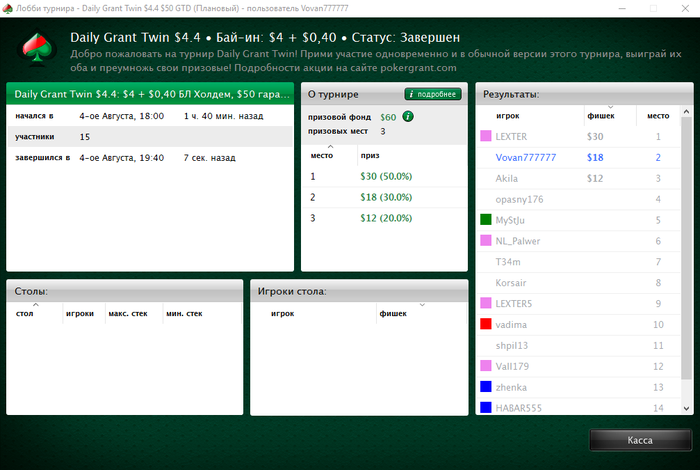Click the pink color tag next to NL_Palwer

(x=486, y=241)
